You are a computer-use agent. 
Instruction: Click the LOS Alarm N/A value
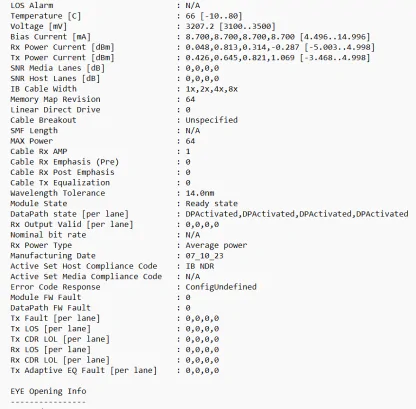tap(193, 5)
